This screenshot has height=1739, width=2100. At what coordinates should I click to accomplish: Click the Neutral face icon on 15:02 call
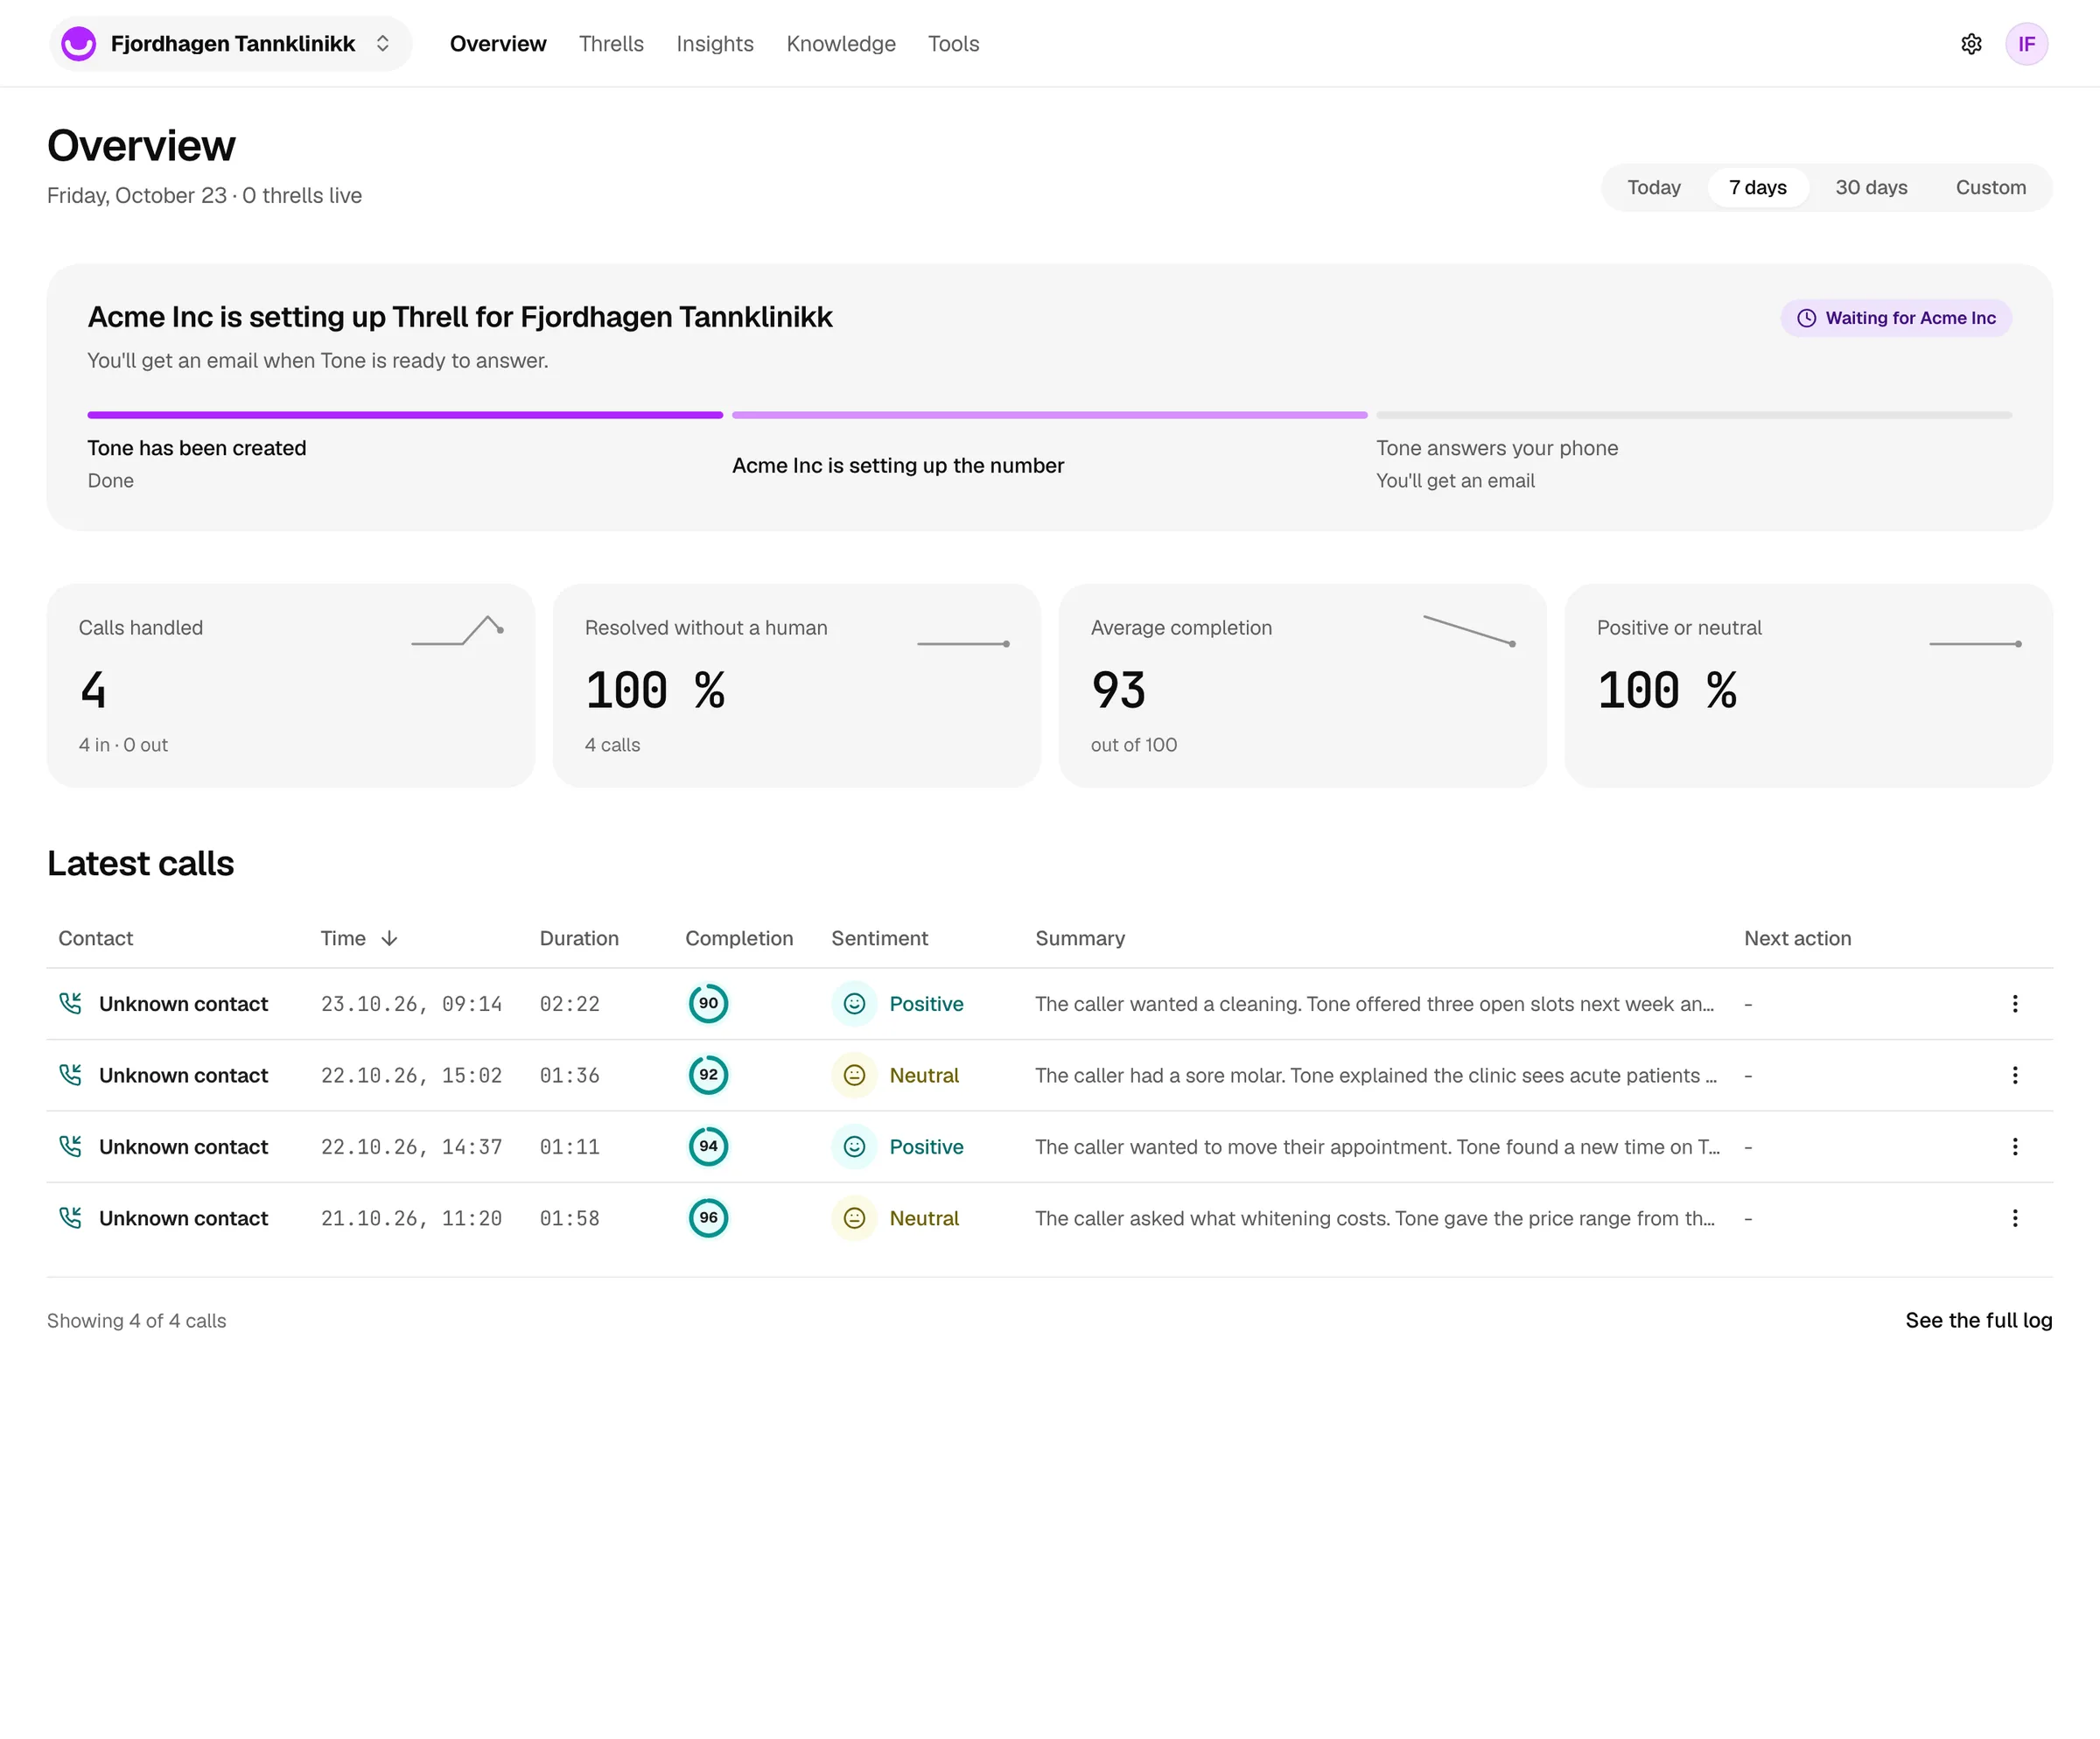click(x=854, y=1075)
